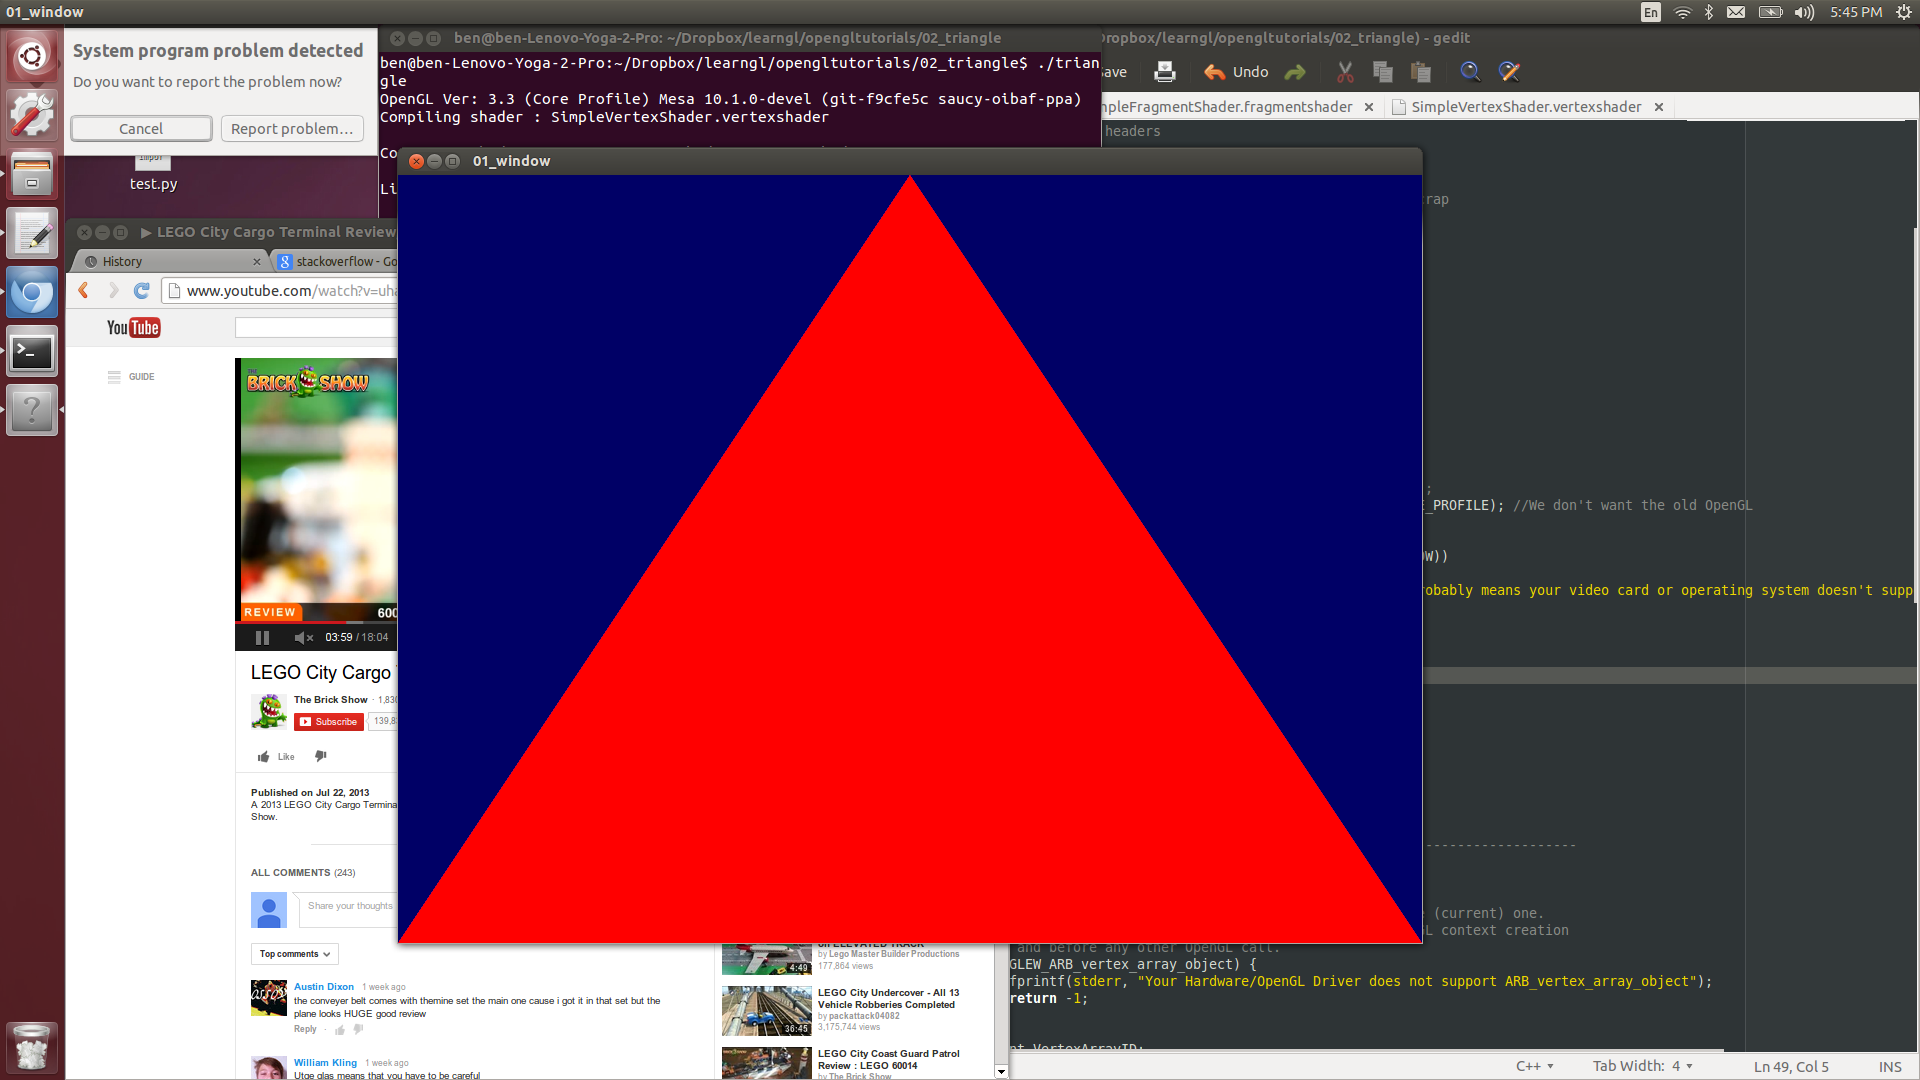Click the gedit Redo arrow icon
Screen dimensions: 1920x1080
1295,72
